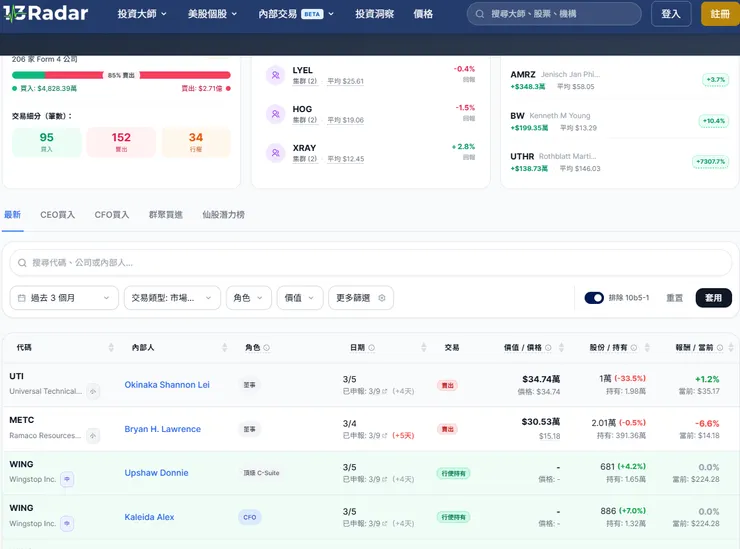740x549 pixels.
Task: Click the 95 買入 count card
Action: (47, 142)
